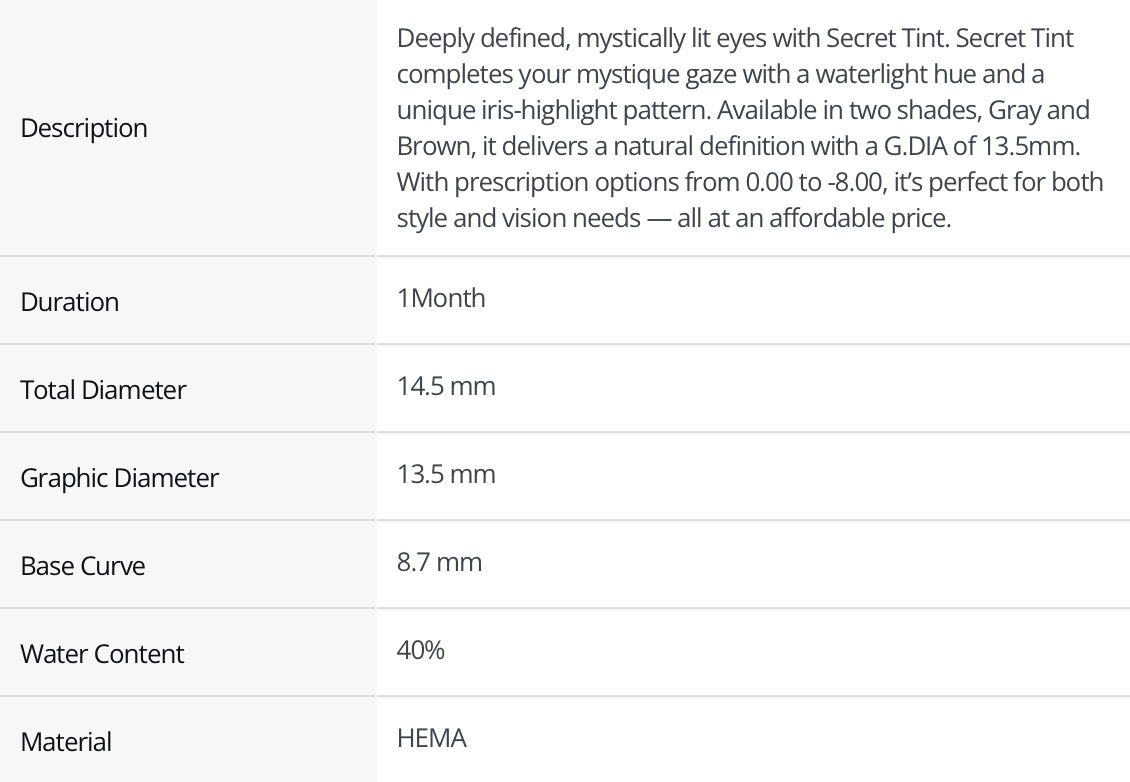Select the 13.5 mm value in the Graphic Diameter row
This screenshot has height=782, width=1130.
[446, 474]
